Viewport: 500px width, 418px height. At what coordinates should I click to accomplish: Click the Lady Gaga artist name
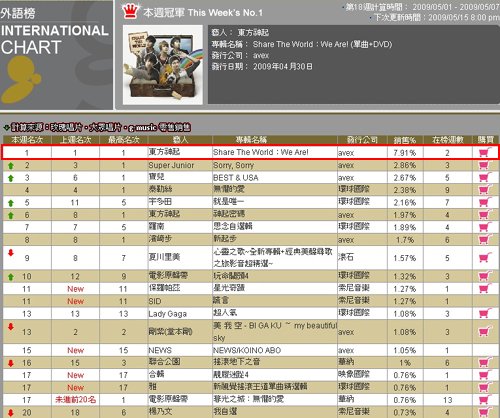tap(168, 314)
